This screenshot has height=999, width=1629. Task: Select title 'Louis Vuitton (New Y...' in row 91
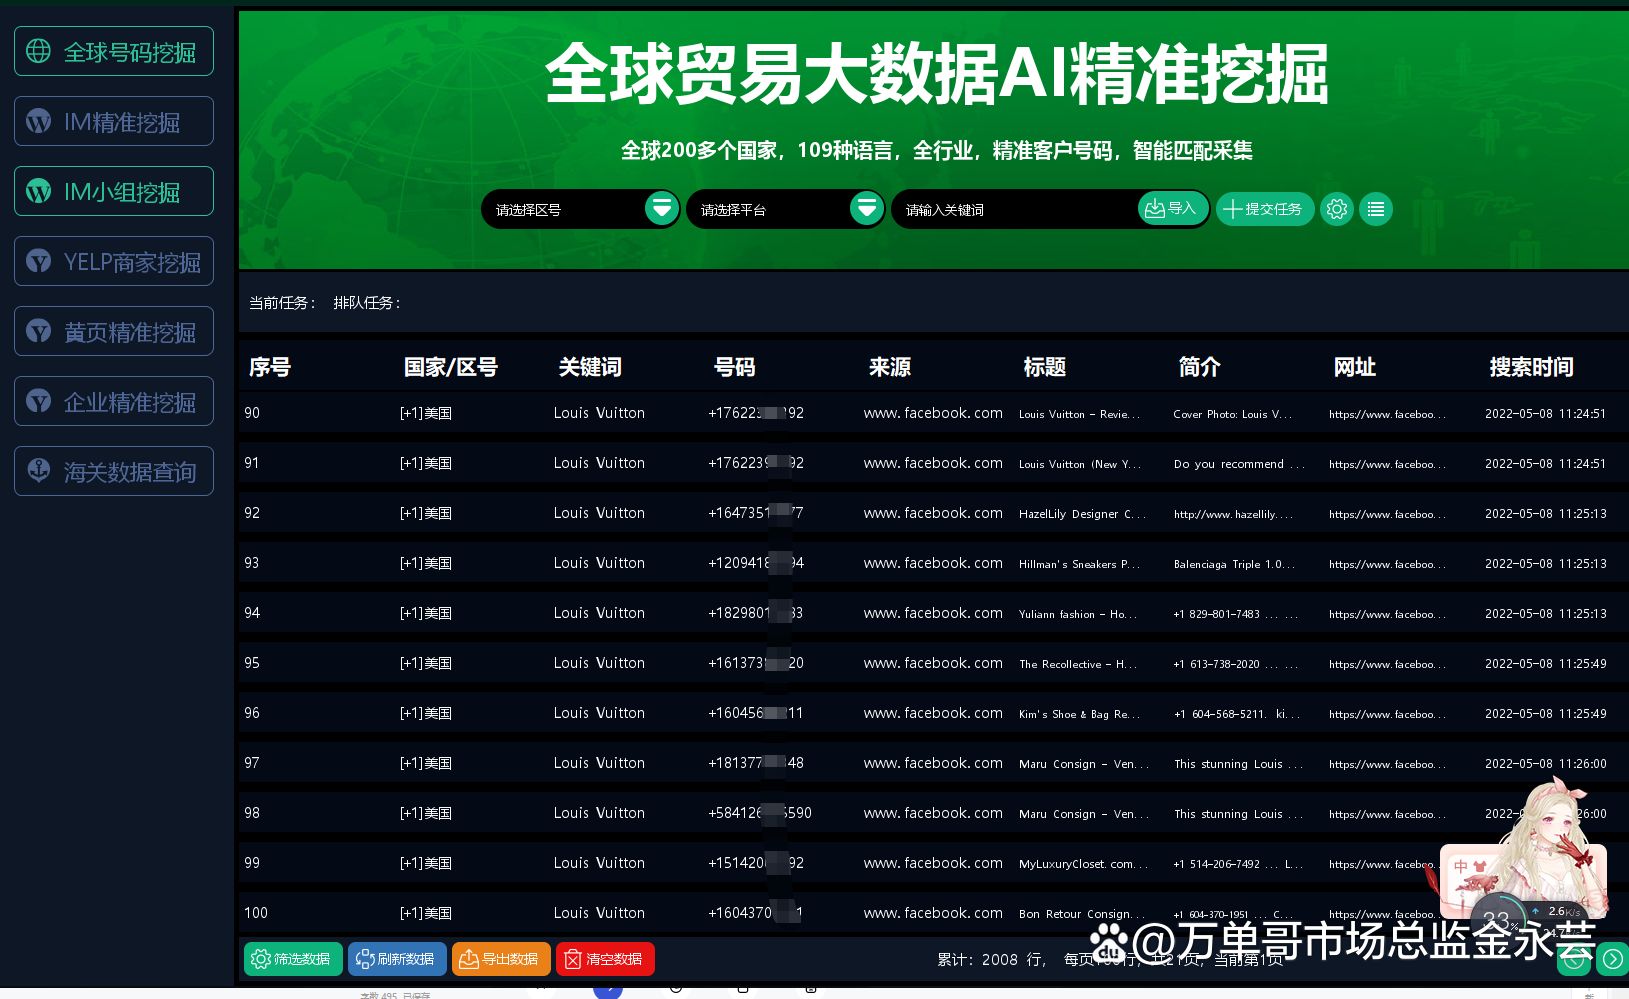point(1079,464)
